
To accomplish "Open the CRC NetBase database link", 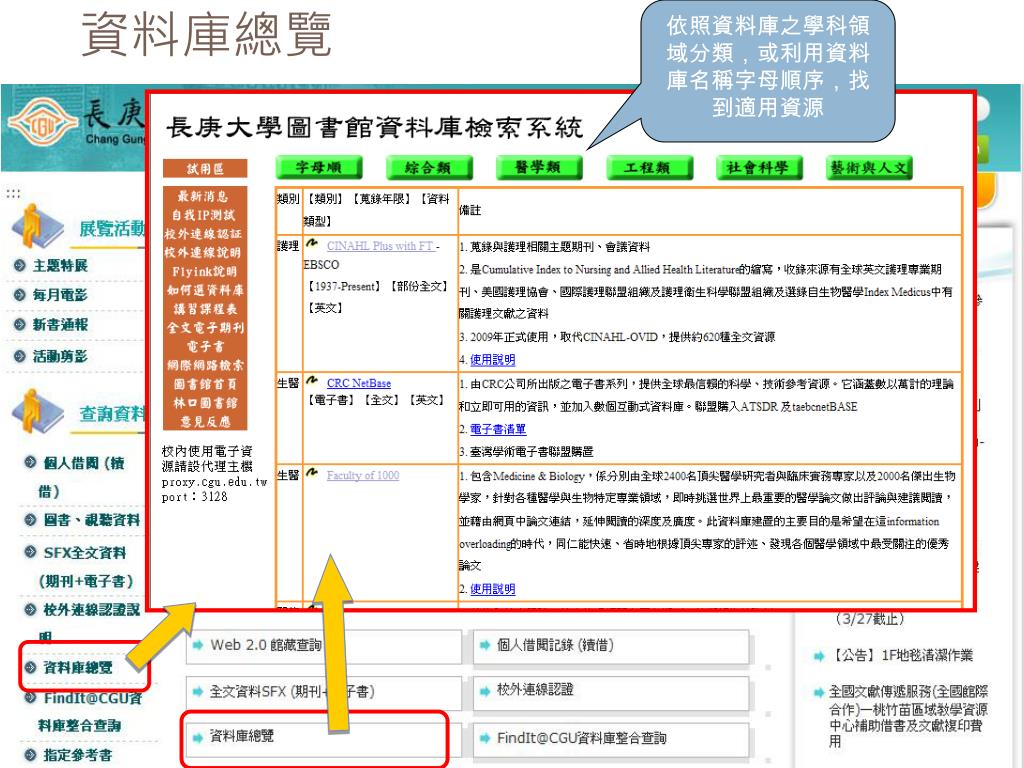I will (x=359, y=383).
